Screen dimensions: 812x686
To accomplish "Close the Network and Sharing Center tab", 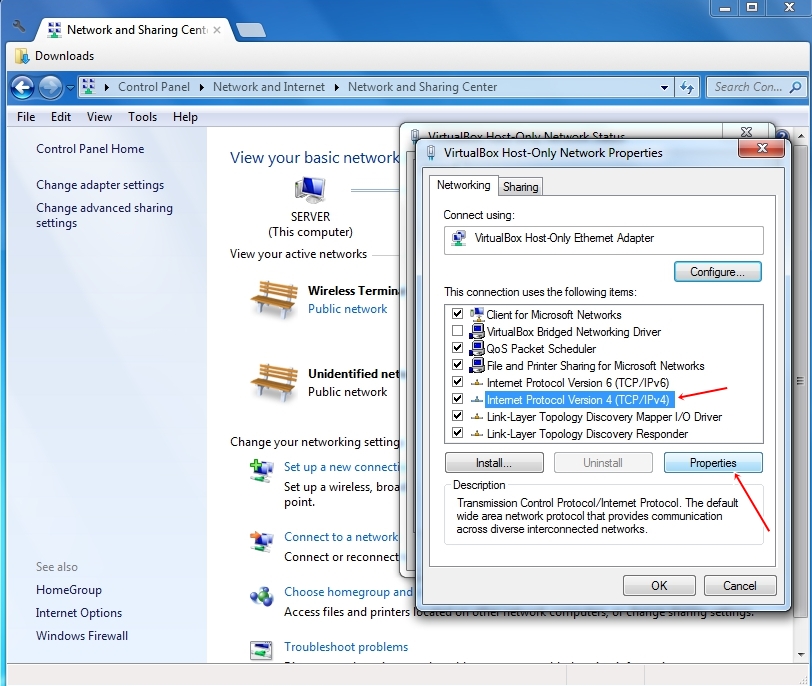I will tap(217, 30).
